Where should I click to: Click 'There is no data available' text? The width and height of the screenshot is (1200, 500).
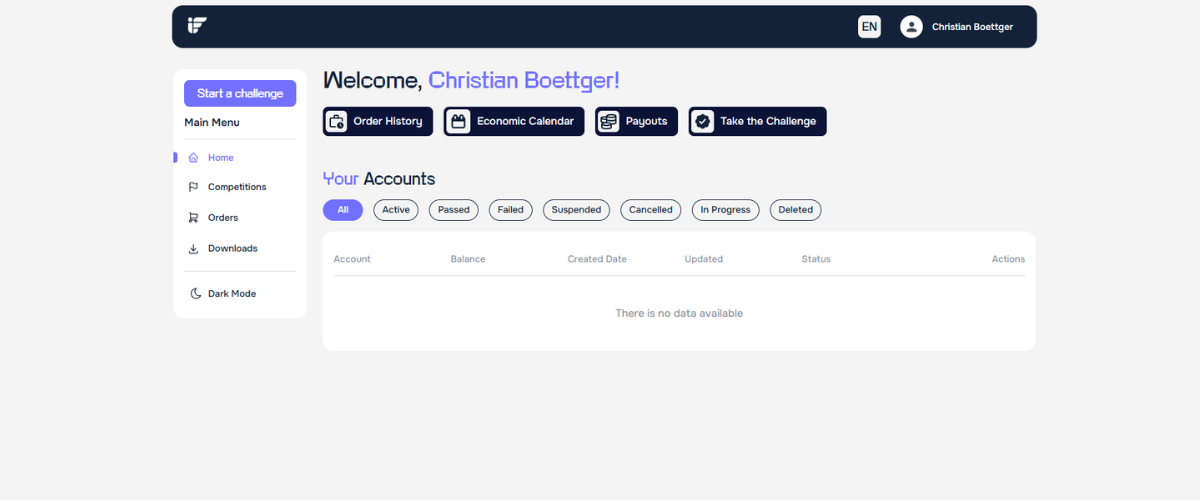coord(679,313)
